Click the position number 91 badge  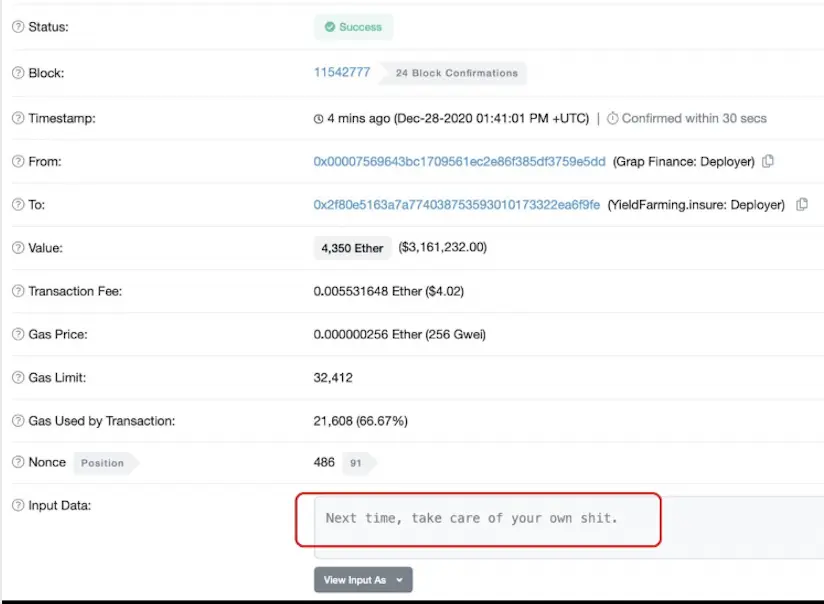coord(359,463)
